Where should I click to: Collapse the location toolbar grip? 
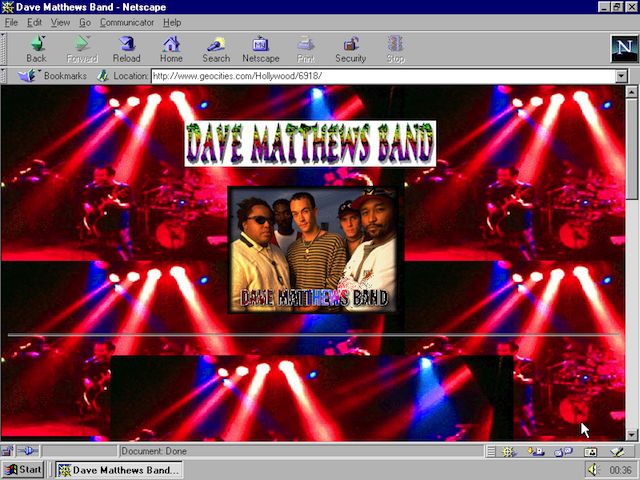click(3, 76)
